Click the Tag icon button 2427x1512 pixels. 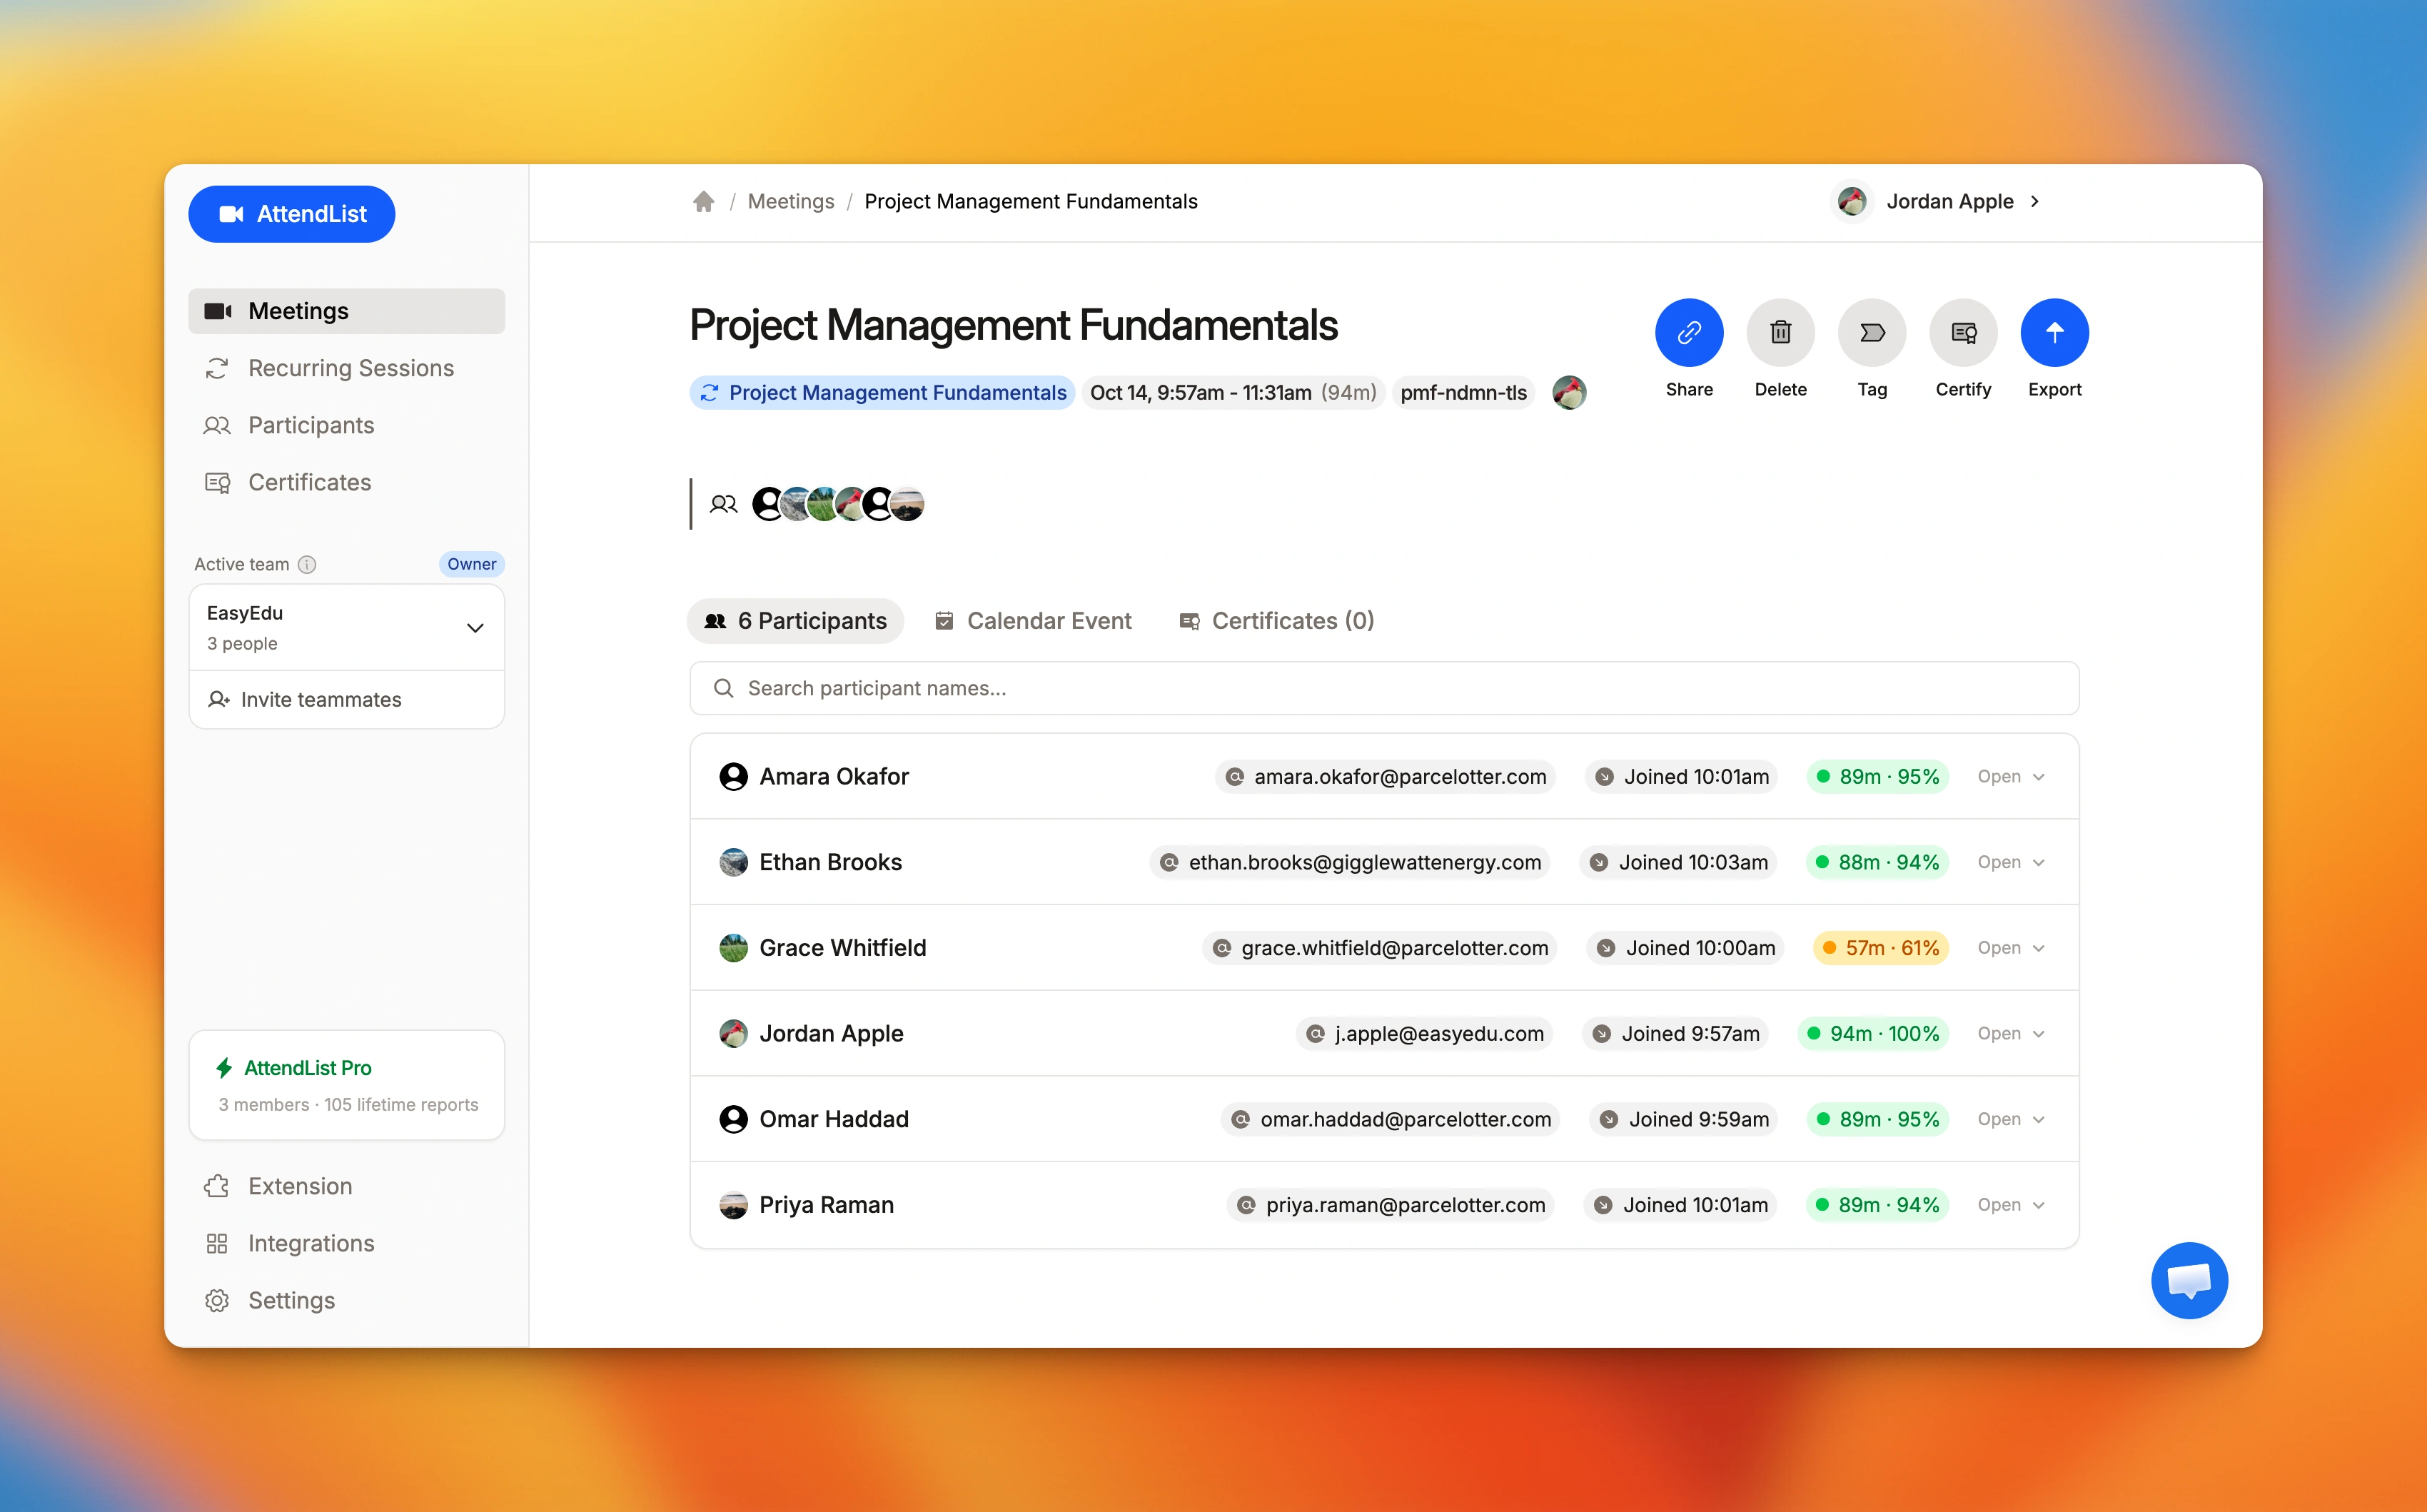(x=1871, y=332)
